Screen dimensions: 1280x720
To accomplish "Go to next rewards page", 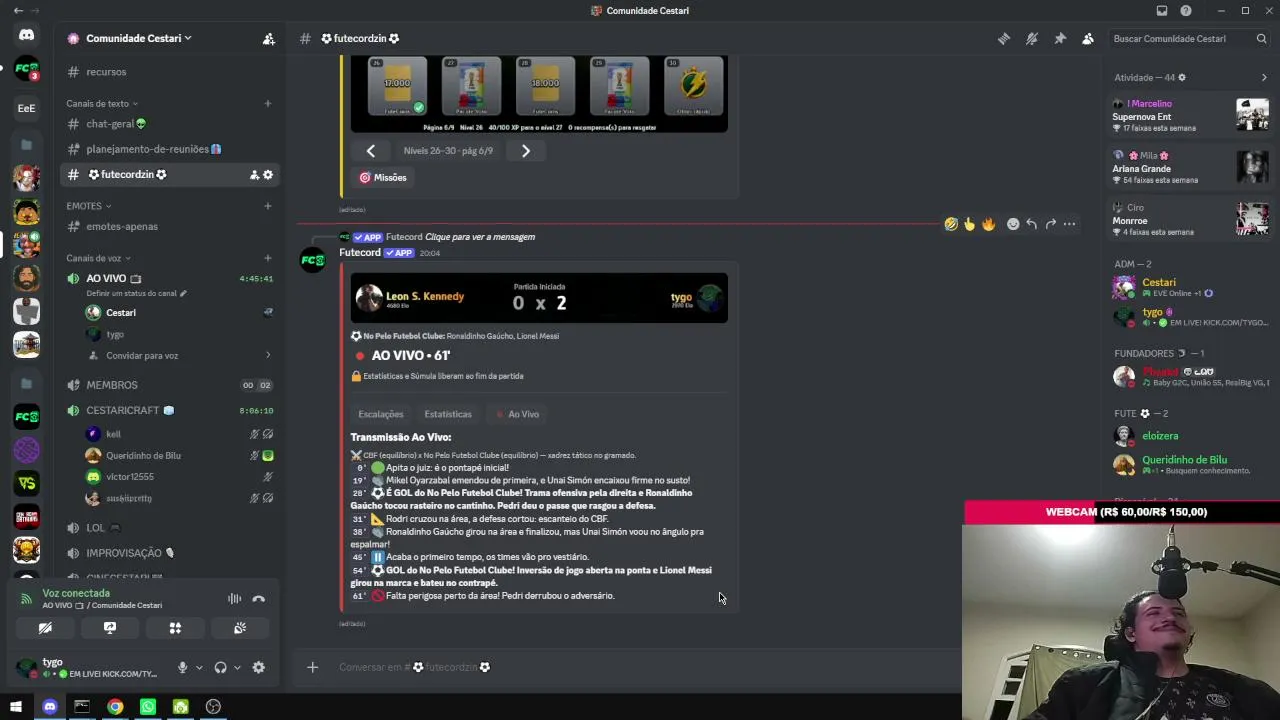I will point(526,151).
